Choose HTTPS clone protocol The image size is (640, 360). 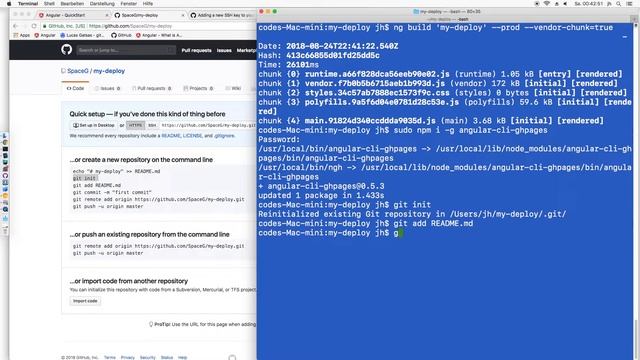136,125
